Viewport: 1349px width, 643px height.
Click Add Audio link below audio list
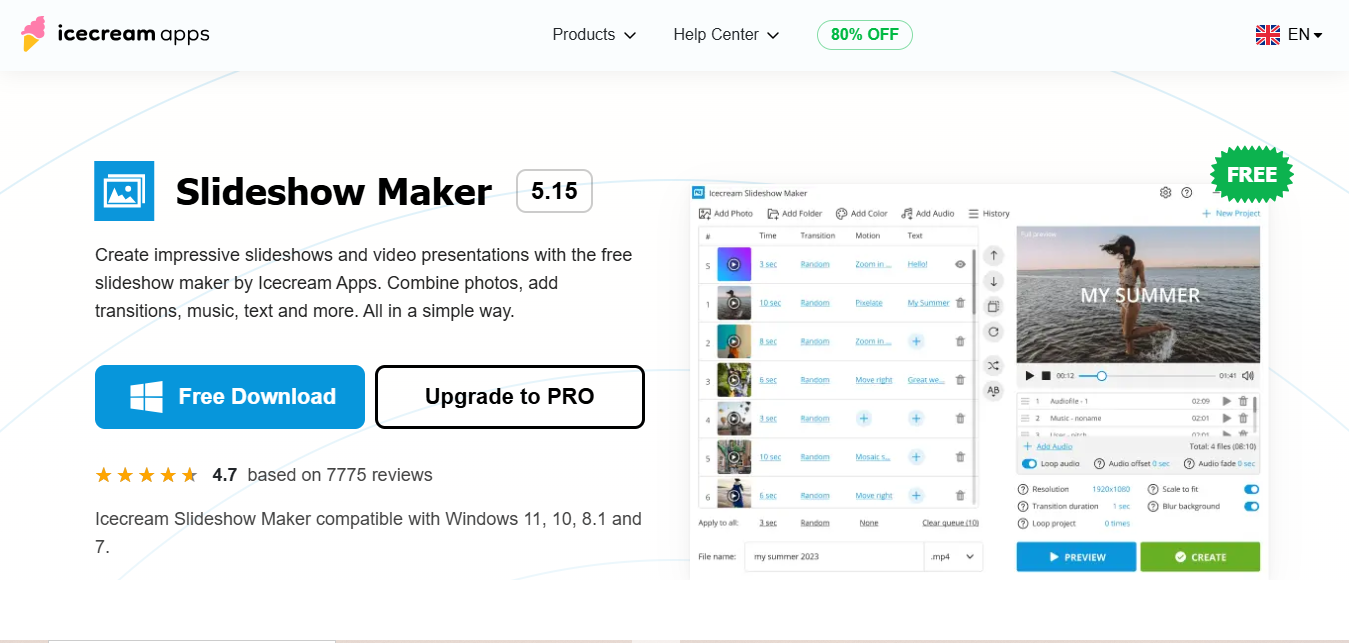point(1048,447)
